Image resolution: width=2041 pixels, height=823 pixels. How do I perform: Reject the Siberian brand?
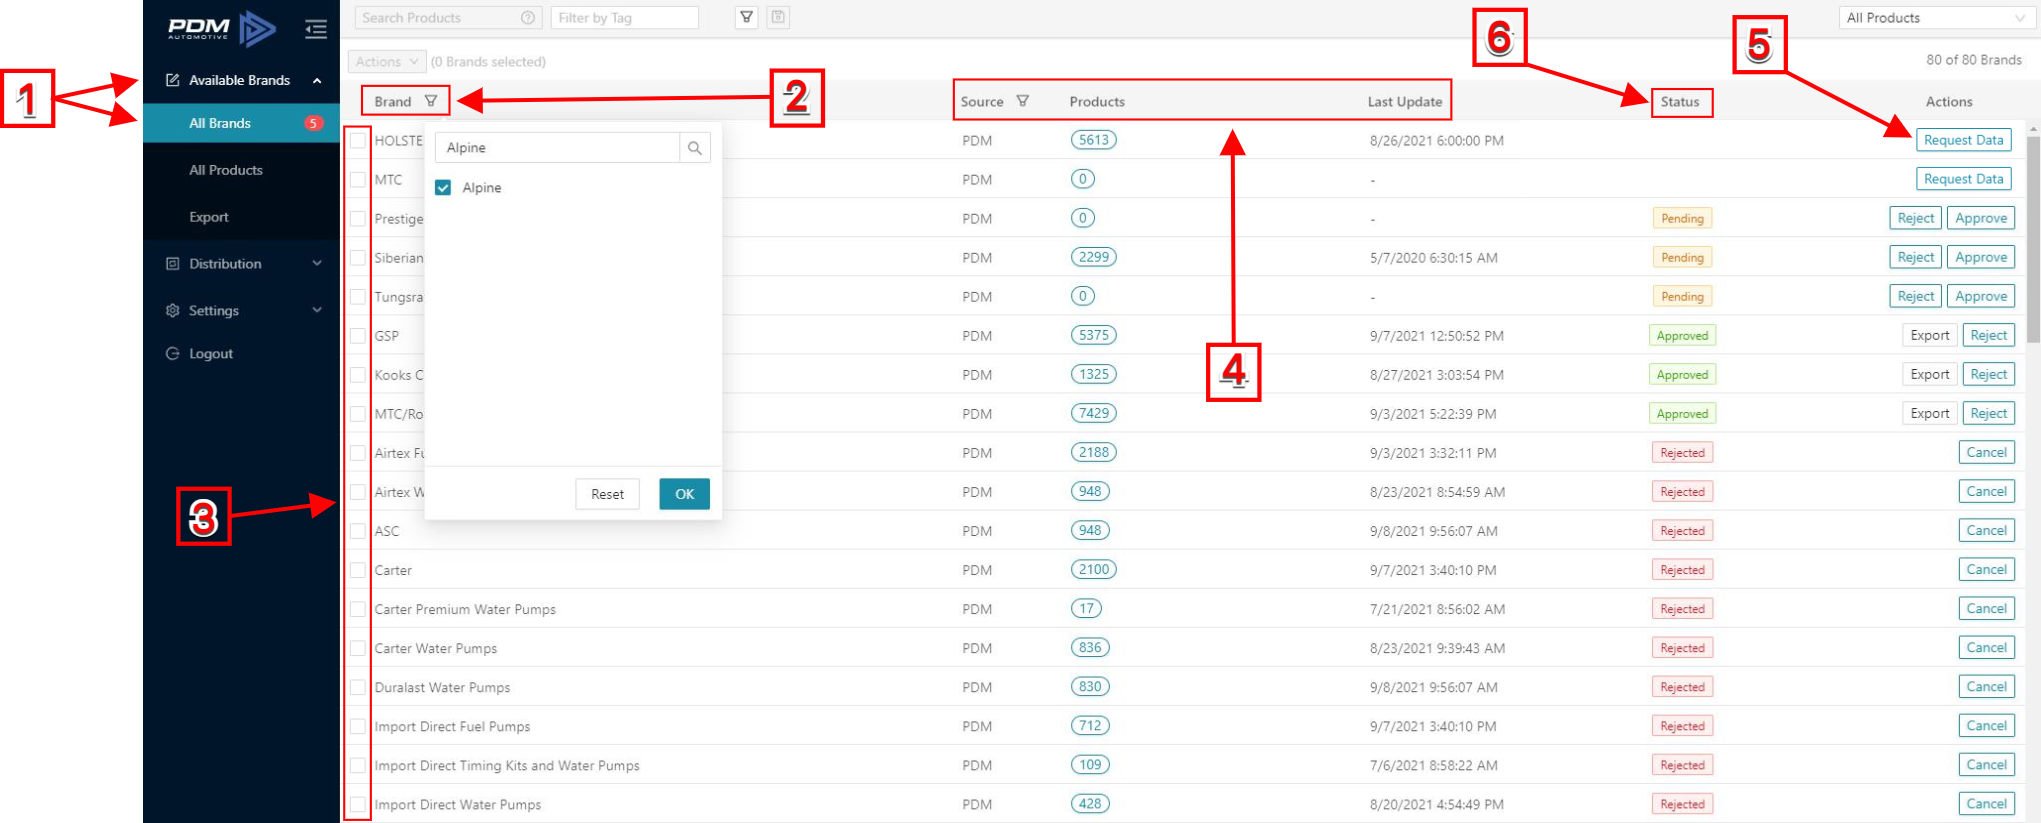coord(1915,257)
